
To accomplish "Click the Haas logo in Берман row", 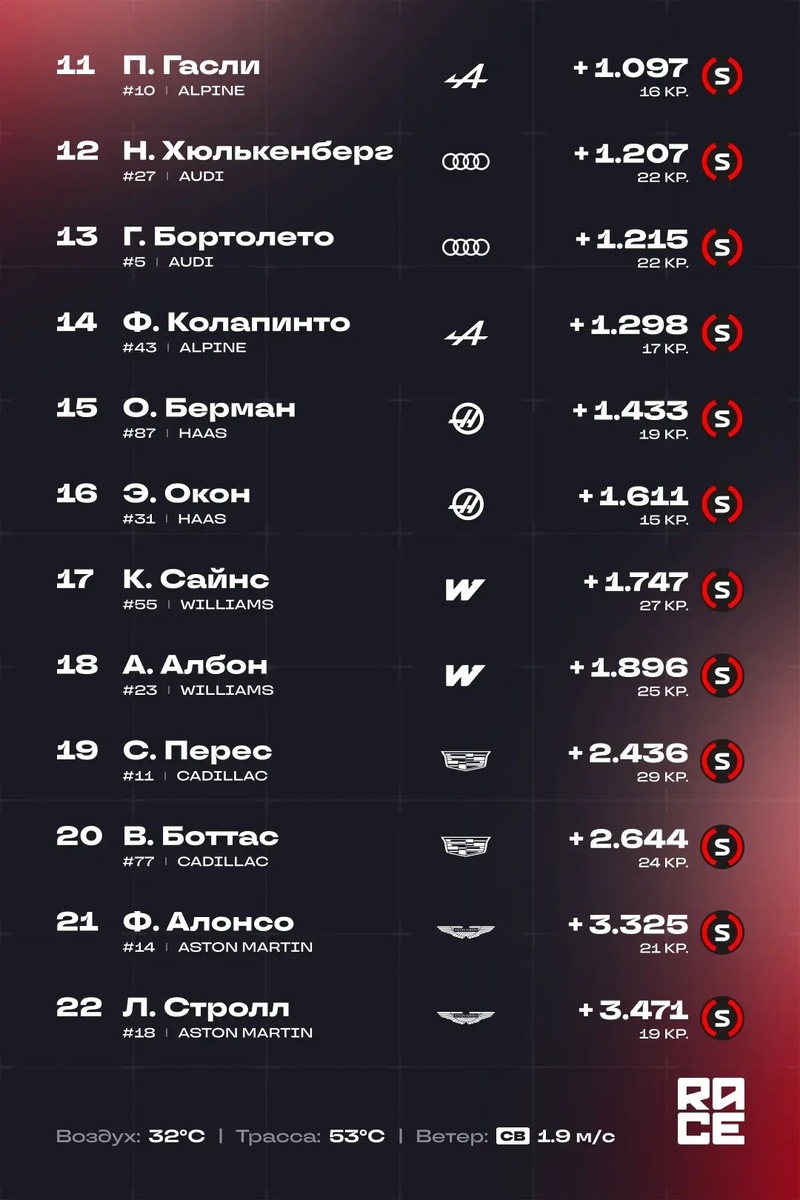I will [x=466, y=418].
